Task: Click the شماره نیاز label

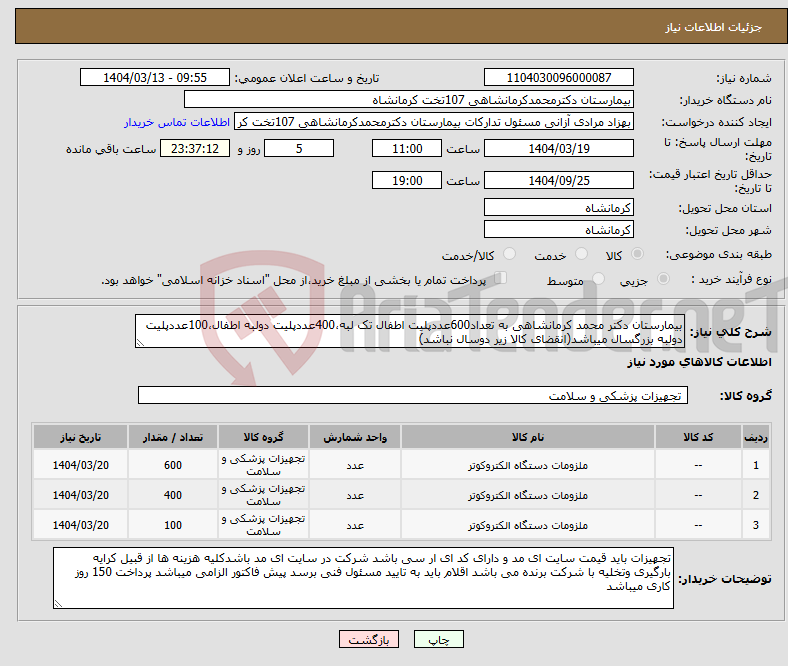Action: [x=744, y=78]
